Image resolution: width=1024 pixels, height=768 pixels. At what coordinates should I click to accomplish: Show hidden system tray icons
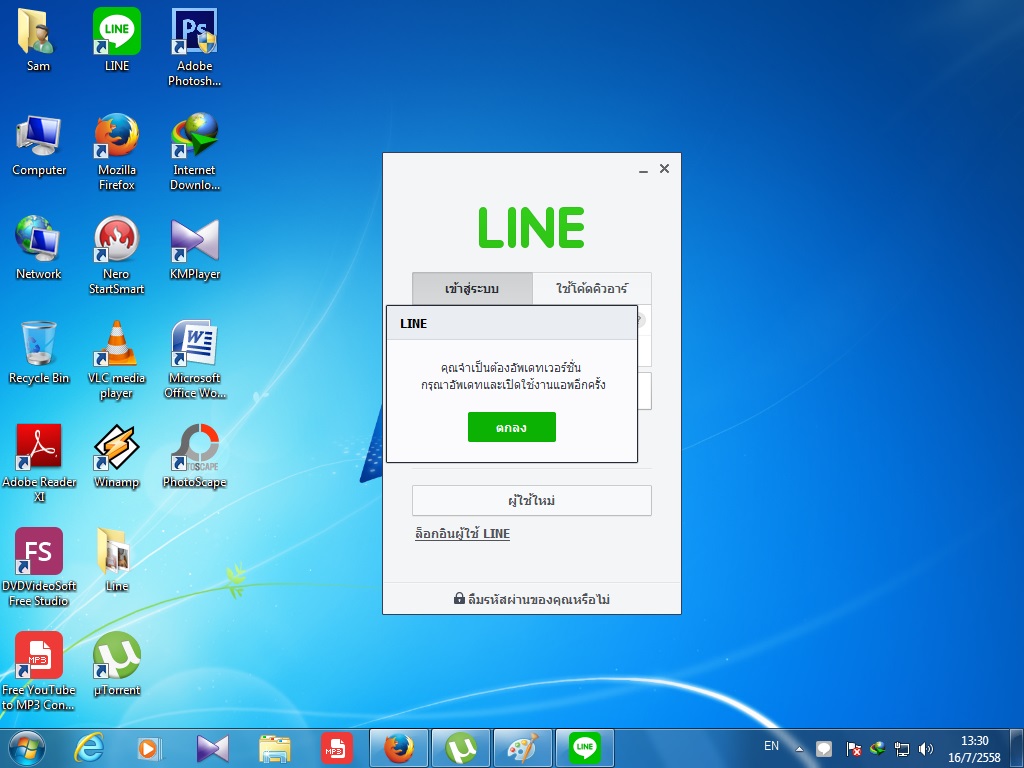799,749
